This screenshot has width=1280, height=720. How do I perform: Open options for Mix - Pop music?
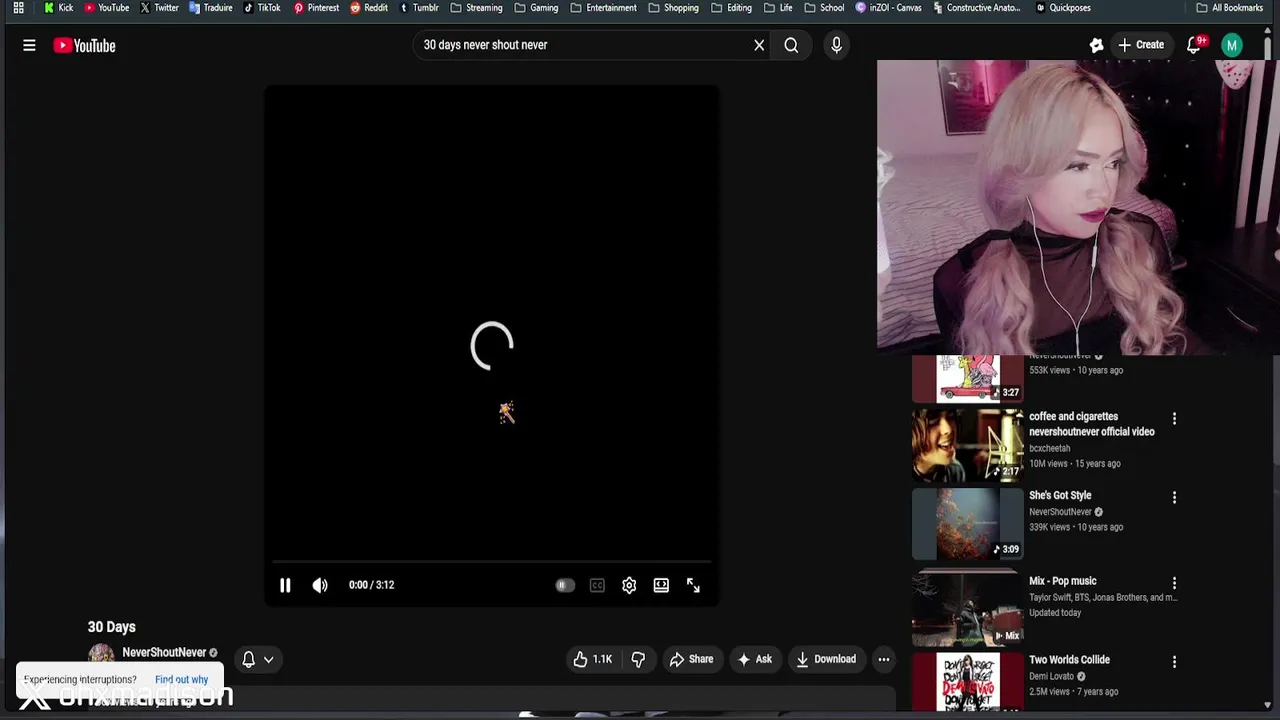[1174, 583]
